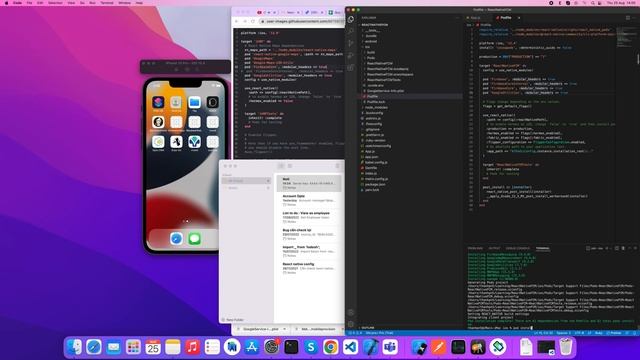Go back in the Chrome window

pos(236,21)
